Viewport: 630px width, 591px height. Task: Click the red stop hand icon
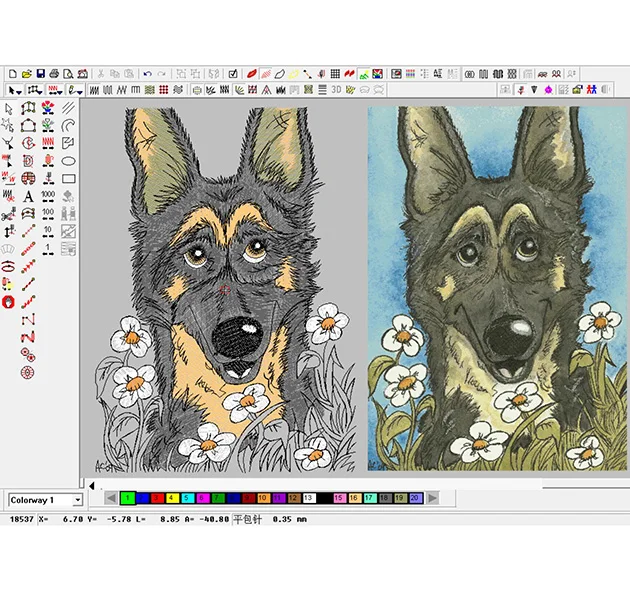[9, 302]
